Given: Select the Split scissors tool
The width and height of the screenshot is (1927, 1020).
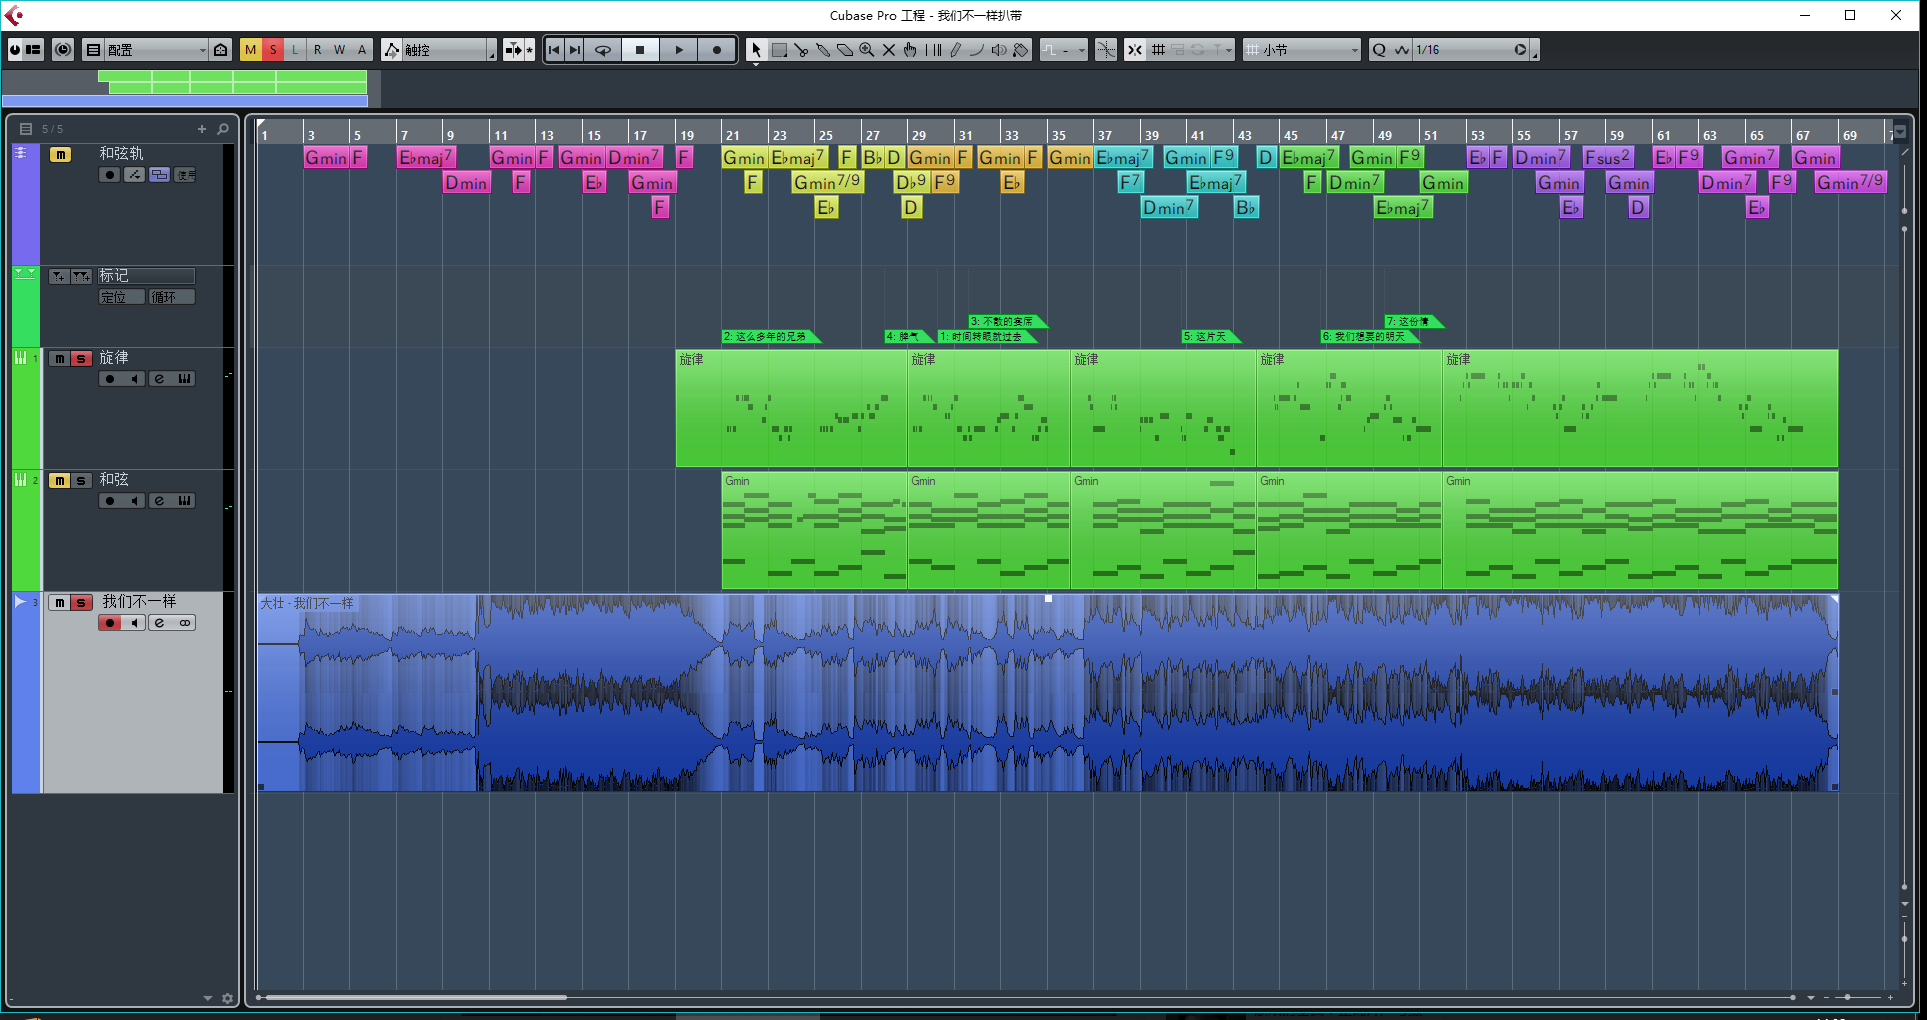Looking at the screenshot, I should point(801,49).
